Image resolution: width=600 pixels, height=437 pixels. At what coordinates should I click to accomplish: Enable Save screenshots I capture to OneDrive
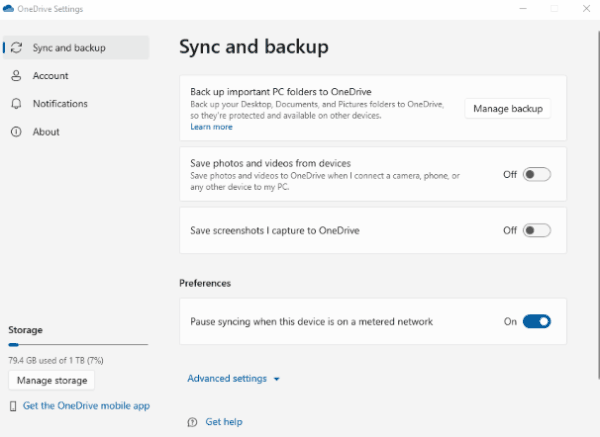click(536, 230)
